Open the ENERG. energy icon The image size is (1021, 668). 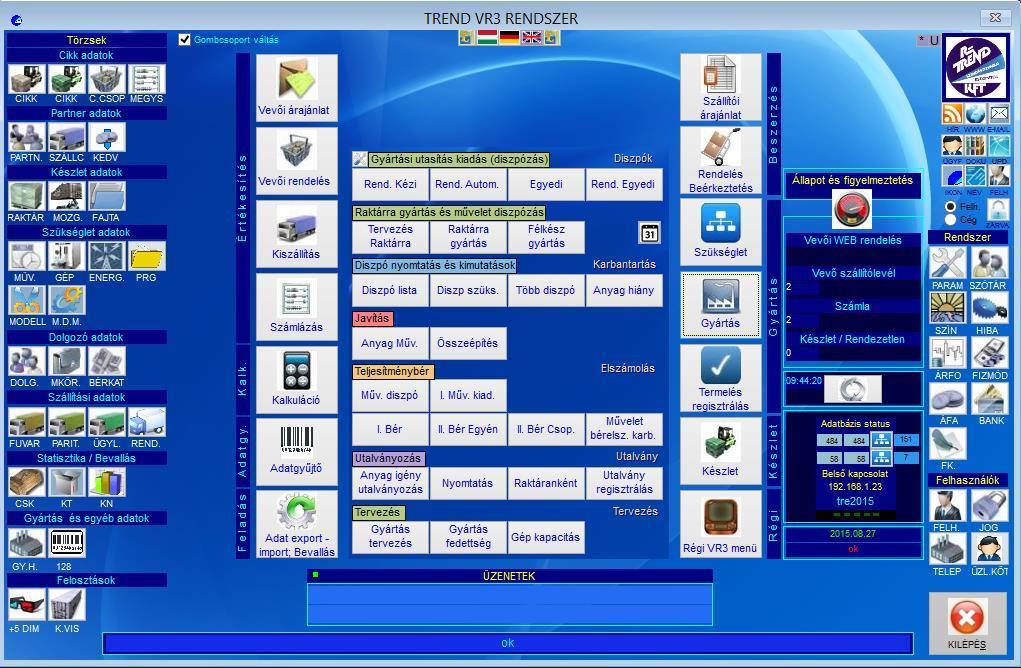pyautogui.click(x=107, y=257)
